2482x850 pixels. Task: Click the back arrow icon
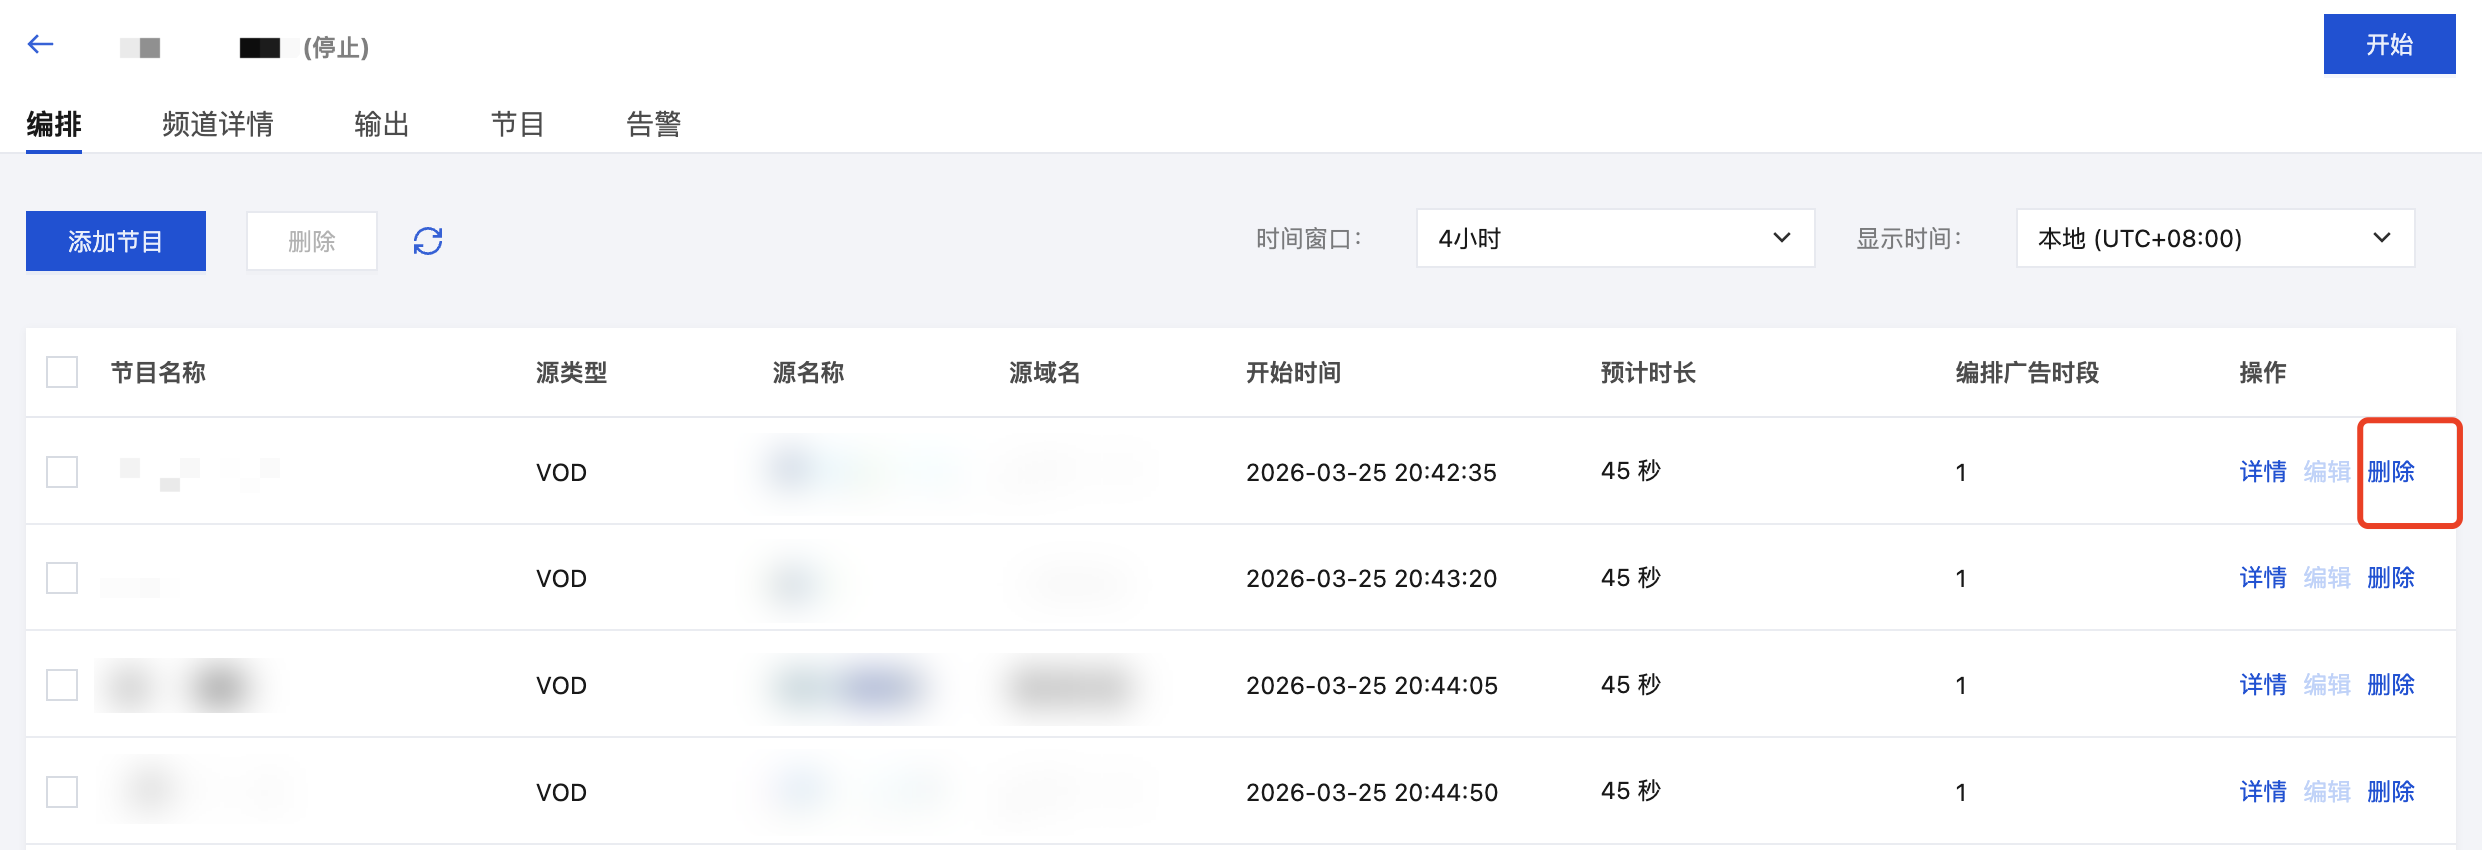pyautogui.click(x=40, y=44)
